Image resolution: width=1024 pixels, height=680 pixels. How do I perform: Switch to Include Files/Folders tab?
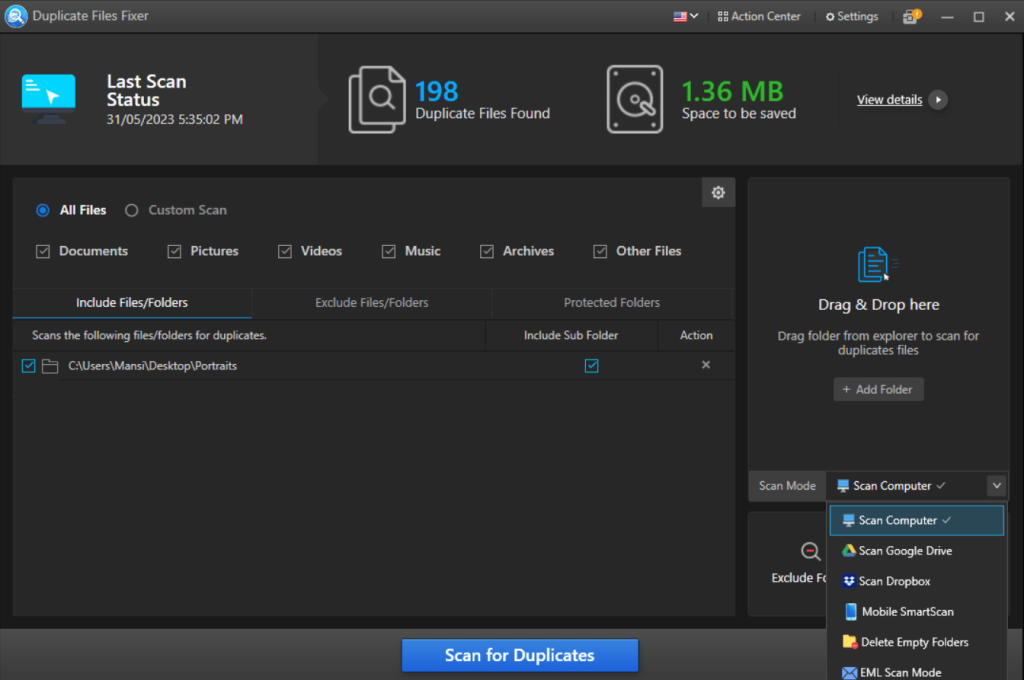[x=132, y=303]
